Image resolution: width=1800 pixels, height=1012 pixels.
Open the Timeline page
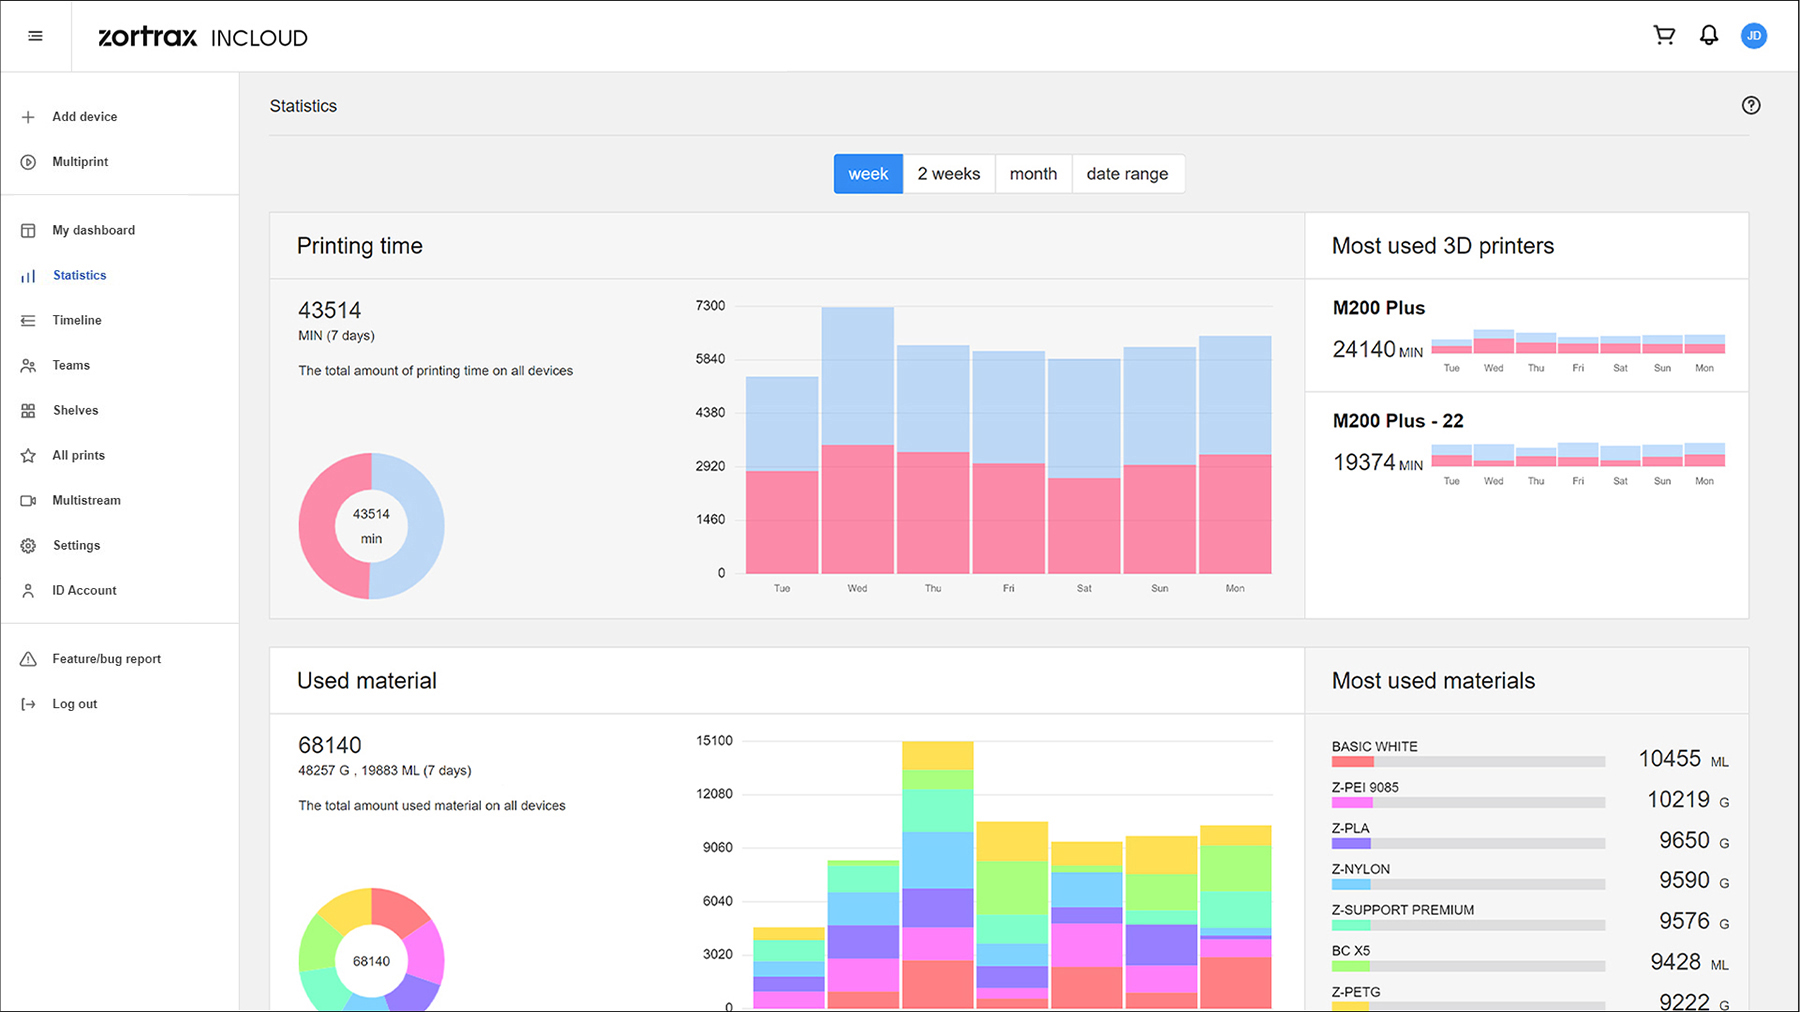click(x=77, y=321)
